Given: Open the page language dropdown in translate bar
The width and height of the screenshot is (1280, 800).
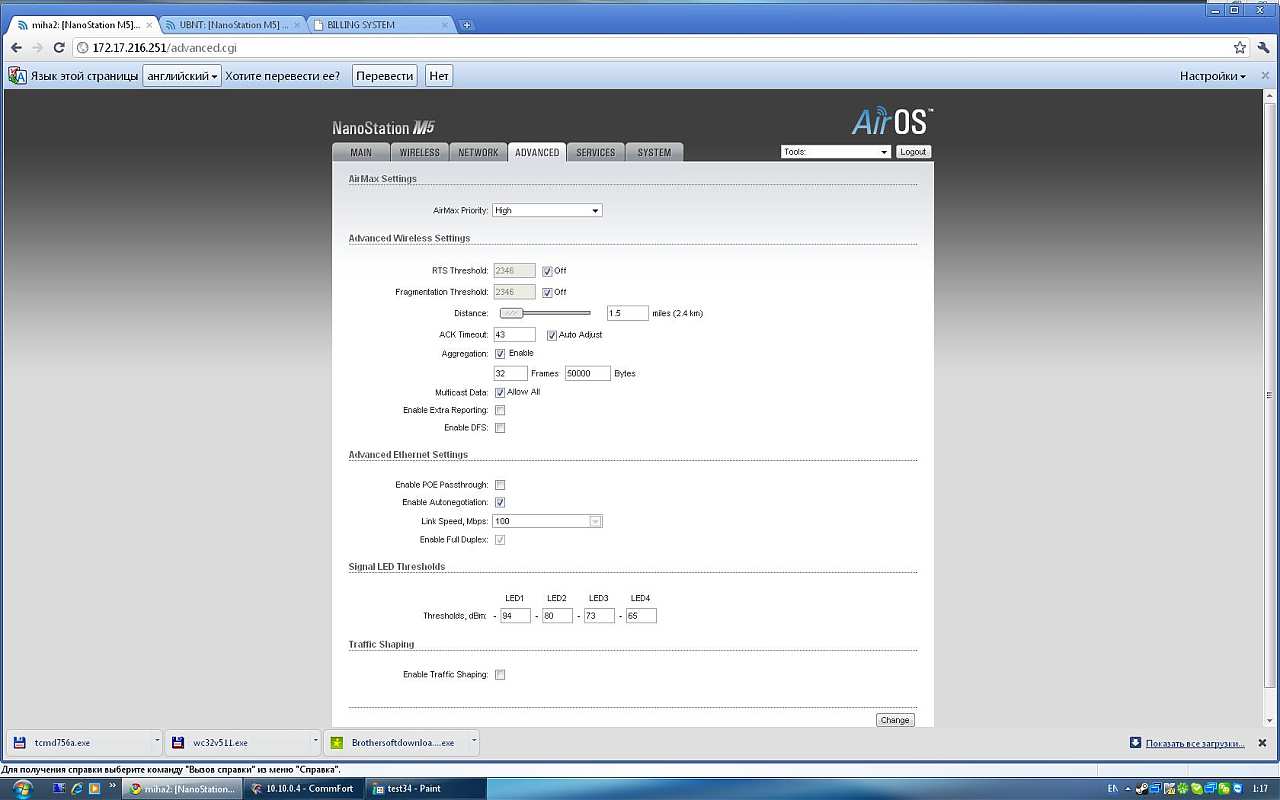Looking at the screenshot, I should pos(182,76).
